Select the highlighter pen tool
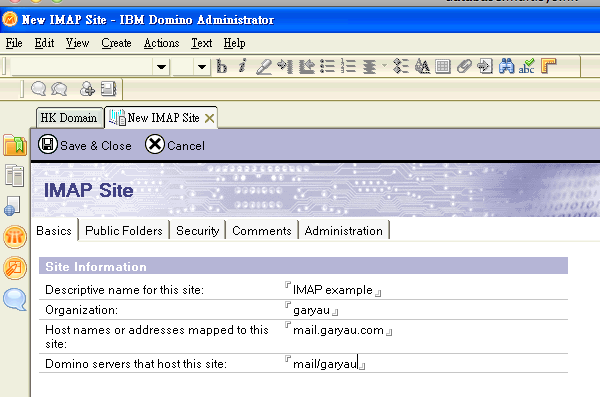Viewport: 600px width, 397px height. click(x=264, y=67)
